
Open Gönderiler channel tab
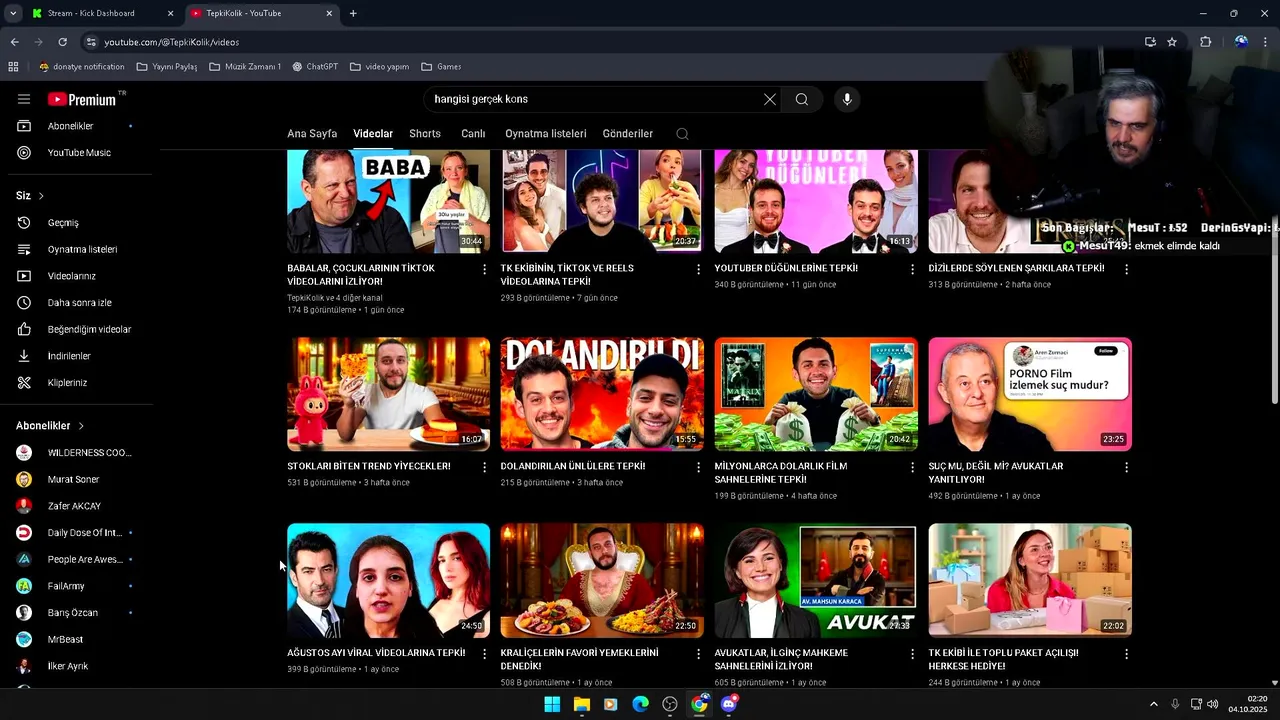[628, 134]
